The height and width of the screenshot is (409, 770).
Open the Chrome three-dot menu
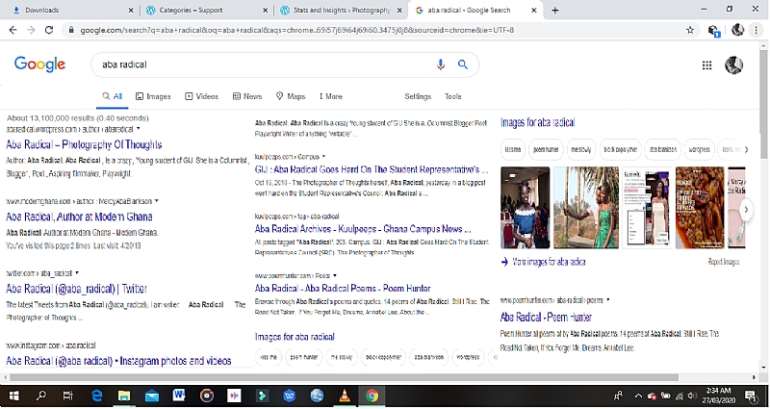pyautogui.click(x=756, y=30)
